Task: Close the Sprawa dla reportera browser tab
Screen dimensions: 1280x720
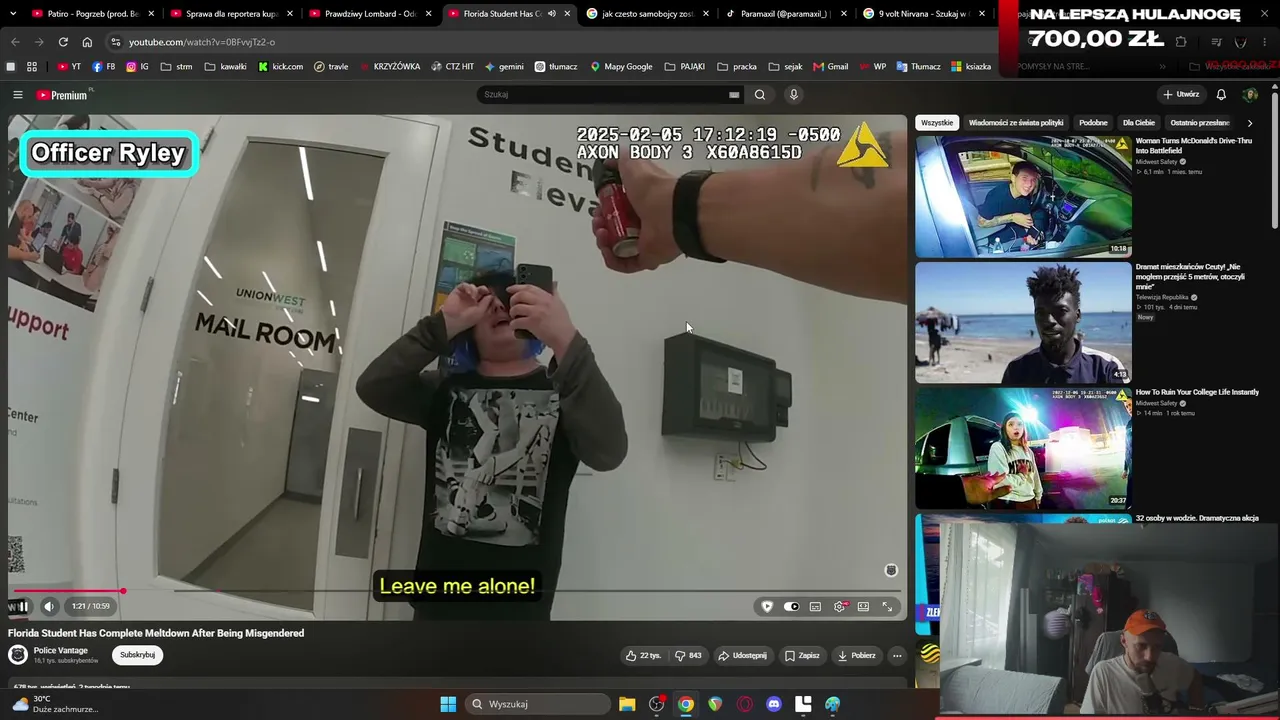Action: (x=290, y=14)
